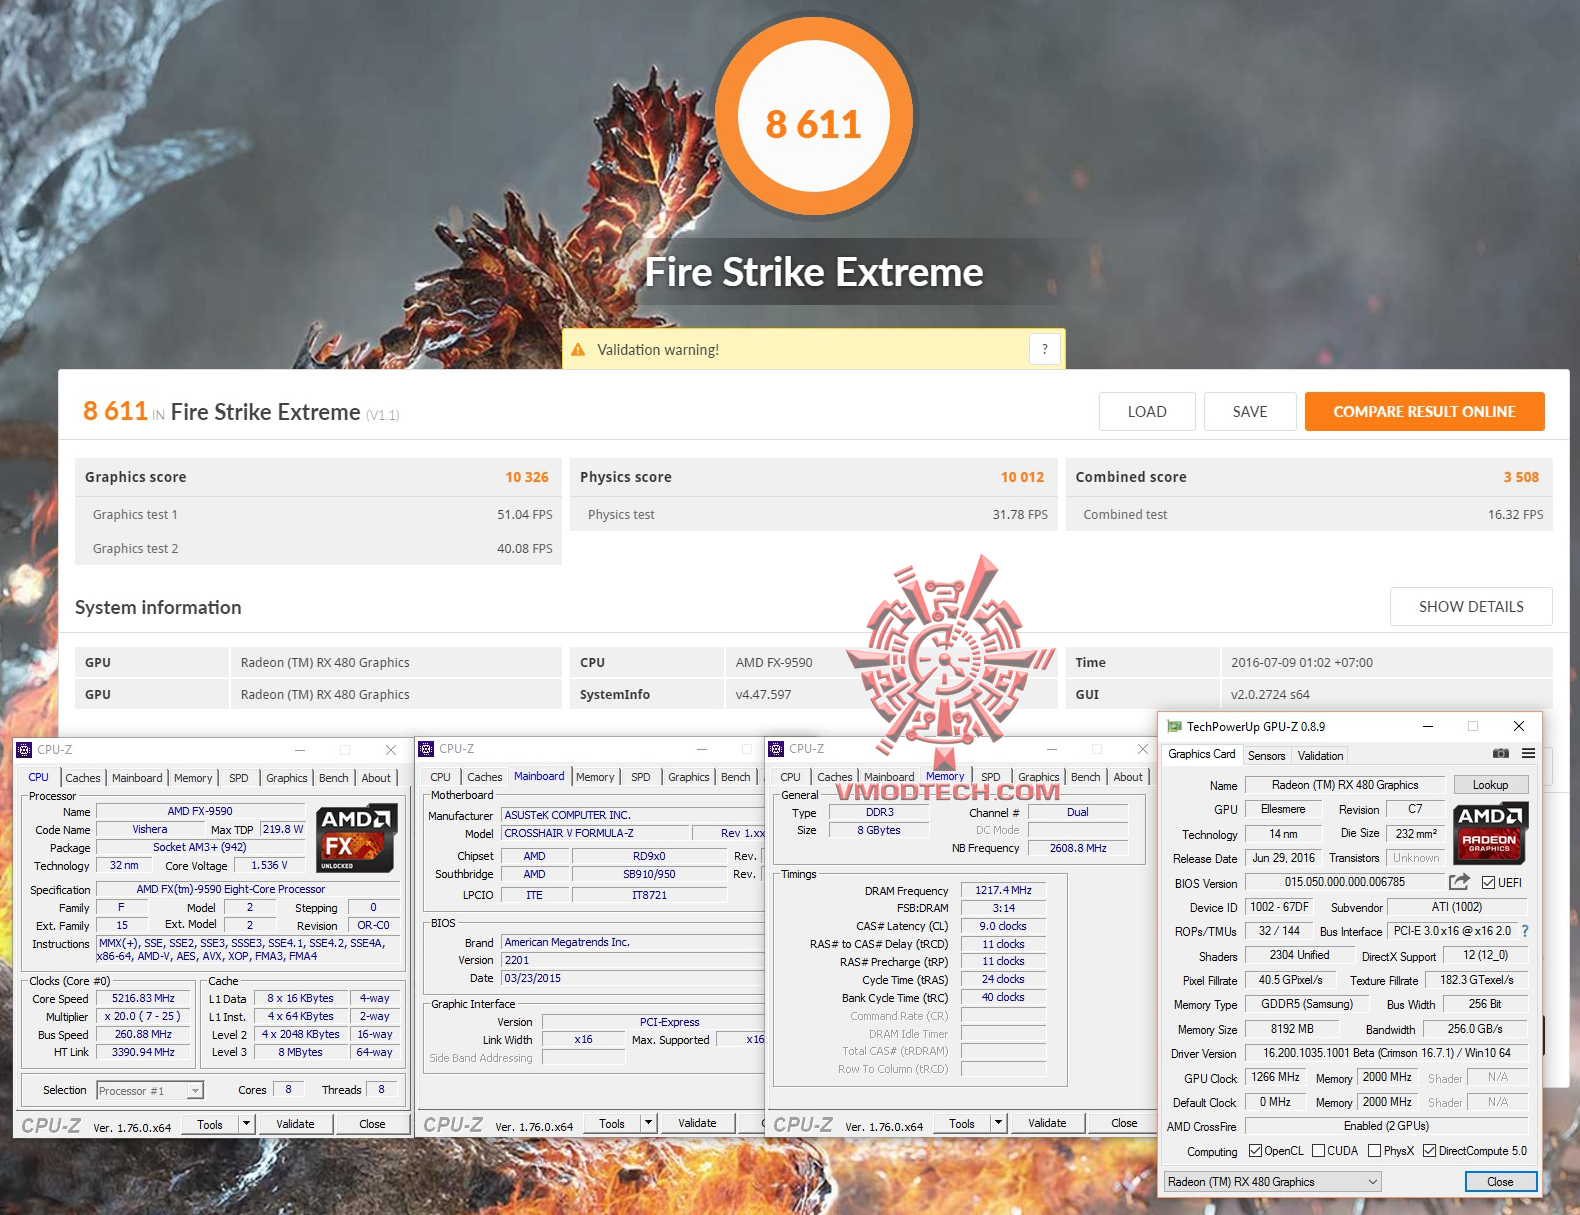Click motherboard model CROSSHAIR V FORMULA-Z
This screenshot has width=1580, height=1215.
(596, 833)
